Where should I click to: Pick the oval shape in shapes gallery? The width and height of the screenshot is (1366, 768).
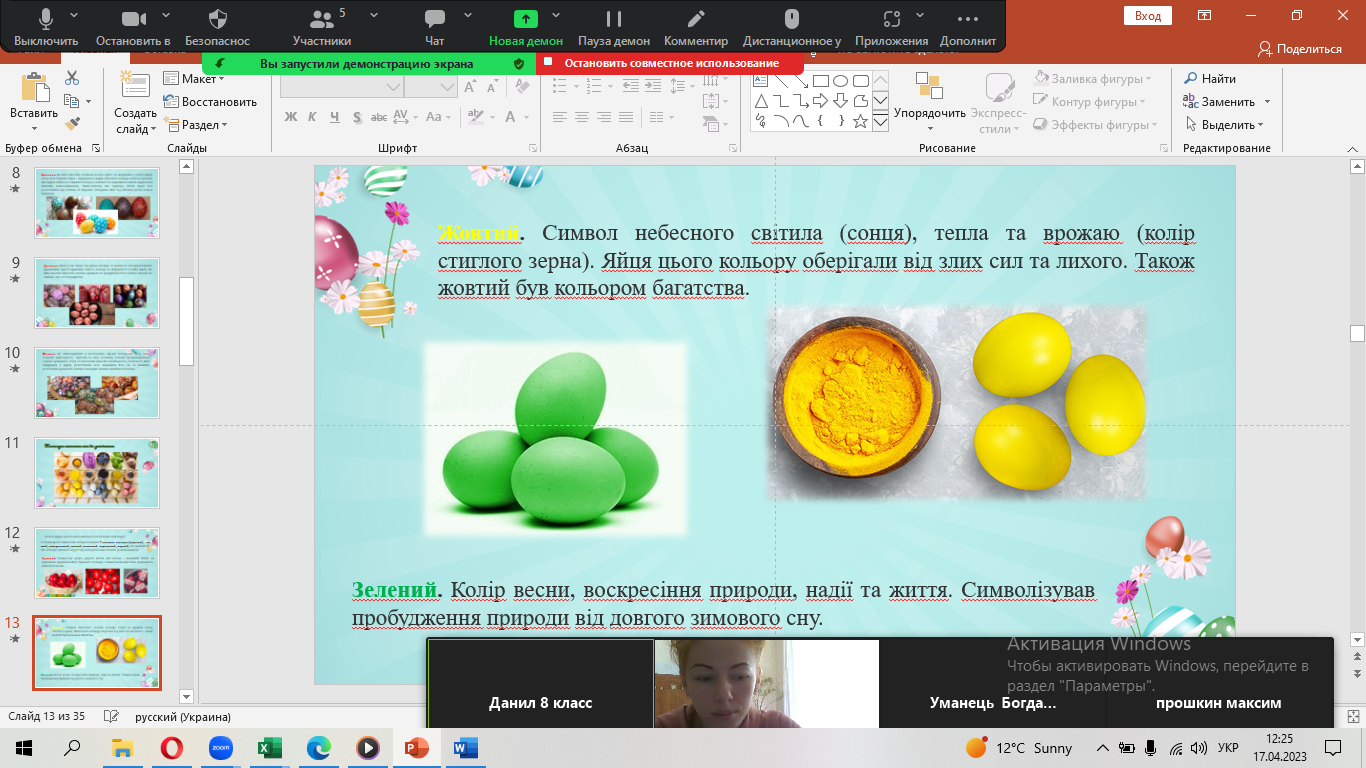pos(840,81)
